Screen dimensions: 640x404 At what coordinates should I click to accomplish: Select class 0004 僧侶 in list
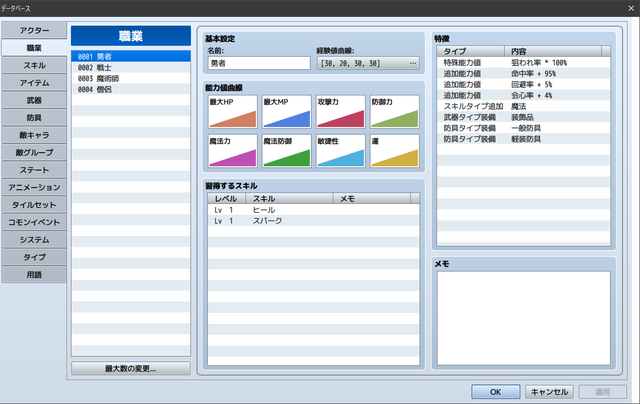click(x=131, y=89)
